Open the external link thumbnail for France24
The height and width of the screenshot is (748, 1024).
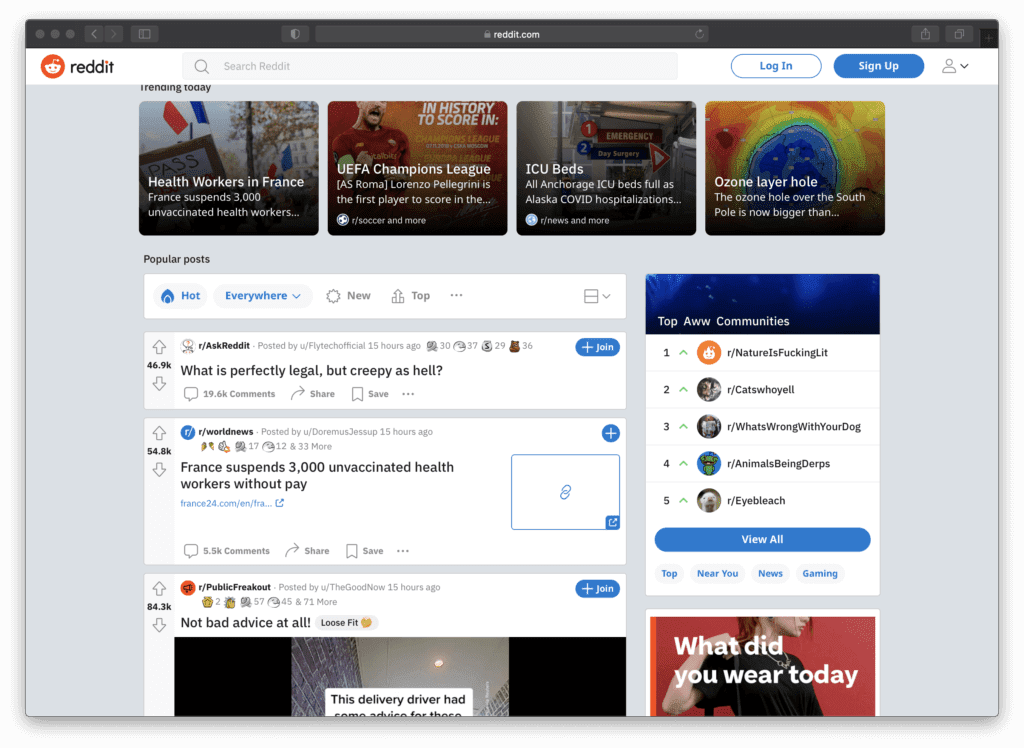[x=565, y=492]
